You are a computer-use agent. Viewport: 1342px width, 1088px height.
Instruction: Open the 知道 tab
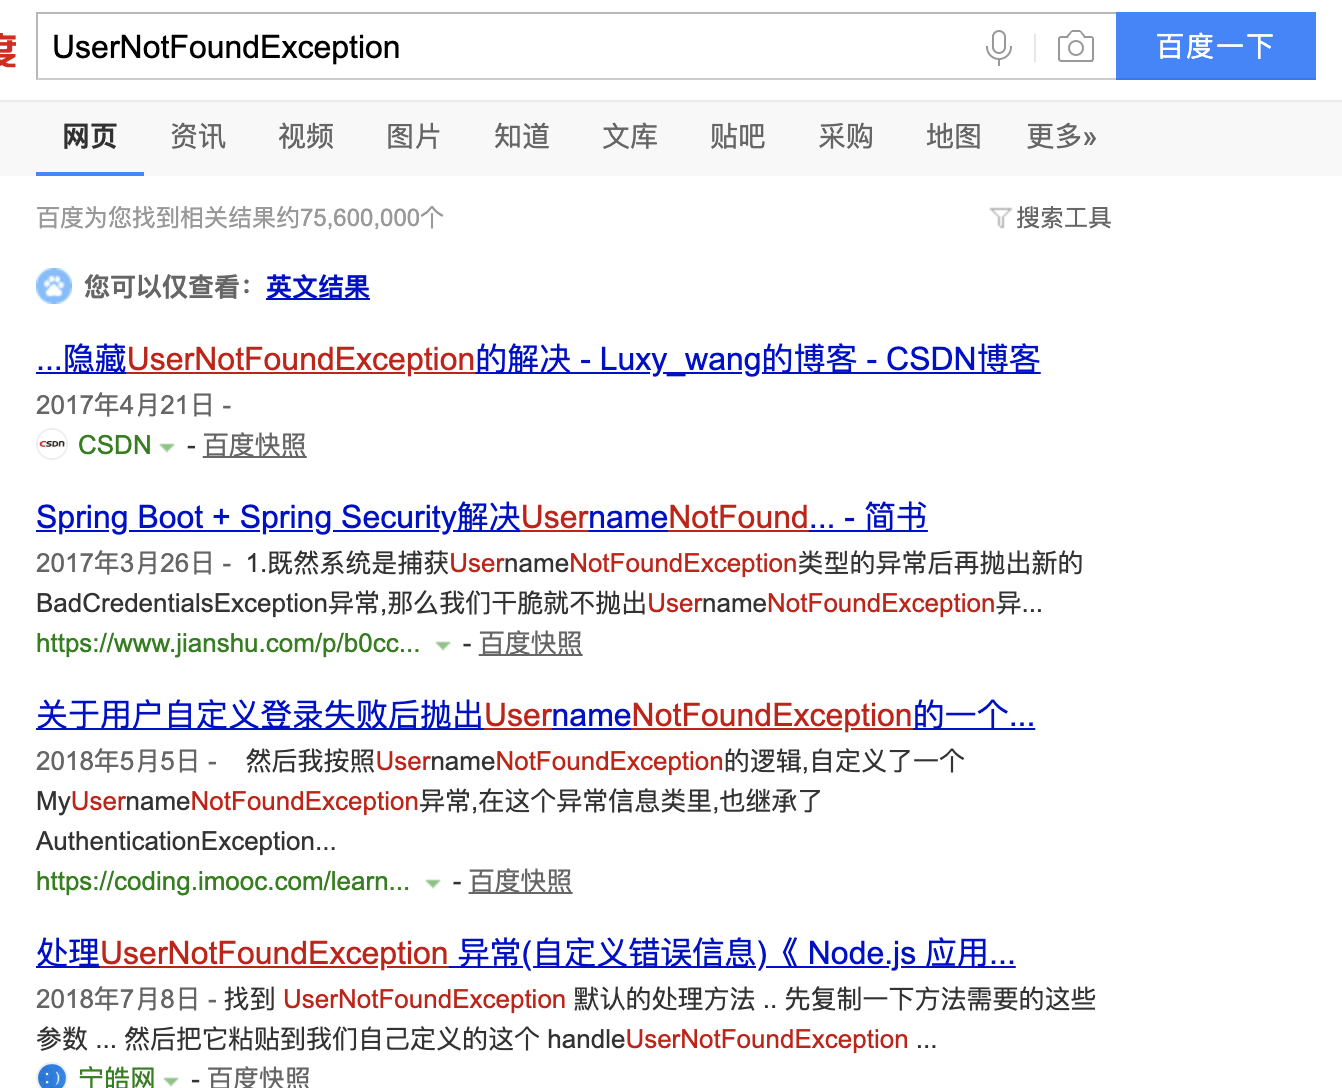[x=522, y=137]
